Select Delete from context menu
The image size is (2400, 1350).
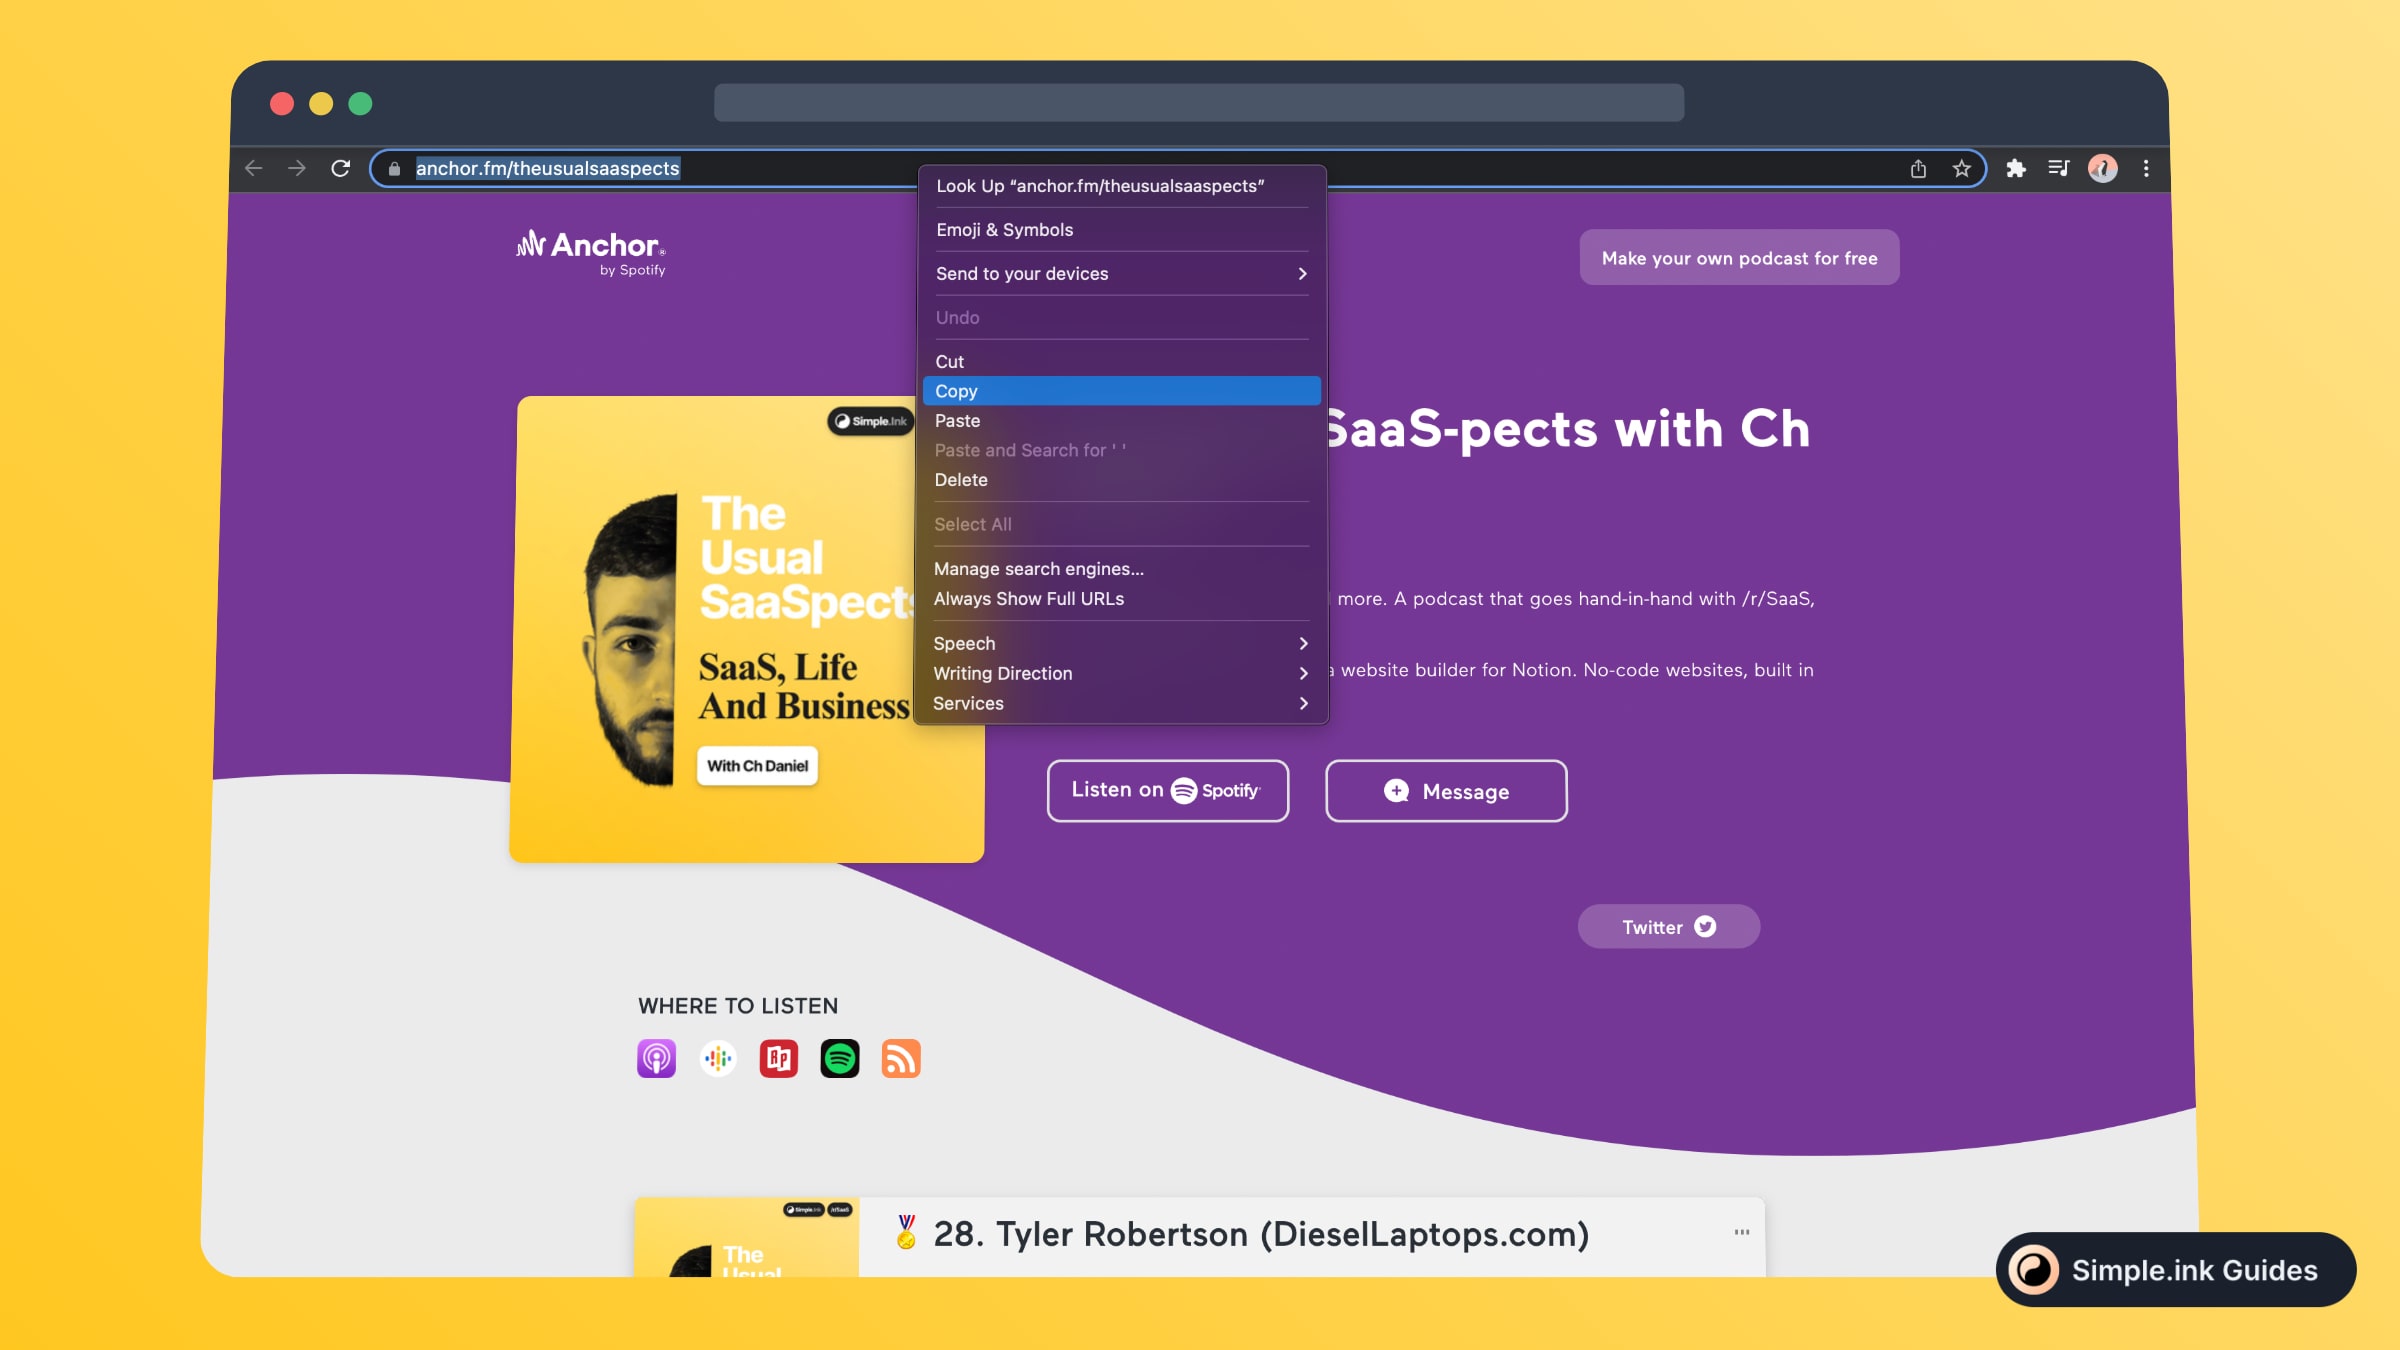959,480
